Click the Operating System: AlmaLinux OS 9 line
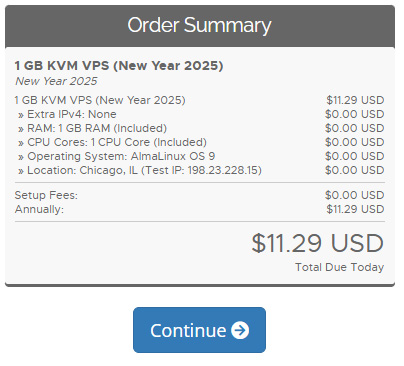404x366 pixels. tap(117, 156)
